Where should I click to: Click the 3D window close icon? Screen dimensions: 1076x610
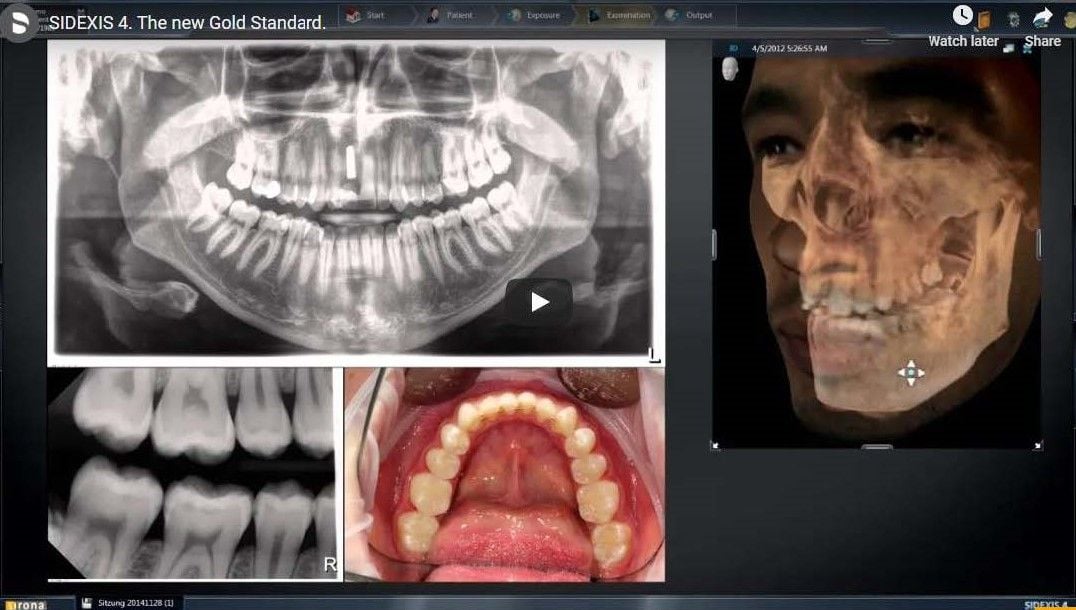[x=1029, y=47]
